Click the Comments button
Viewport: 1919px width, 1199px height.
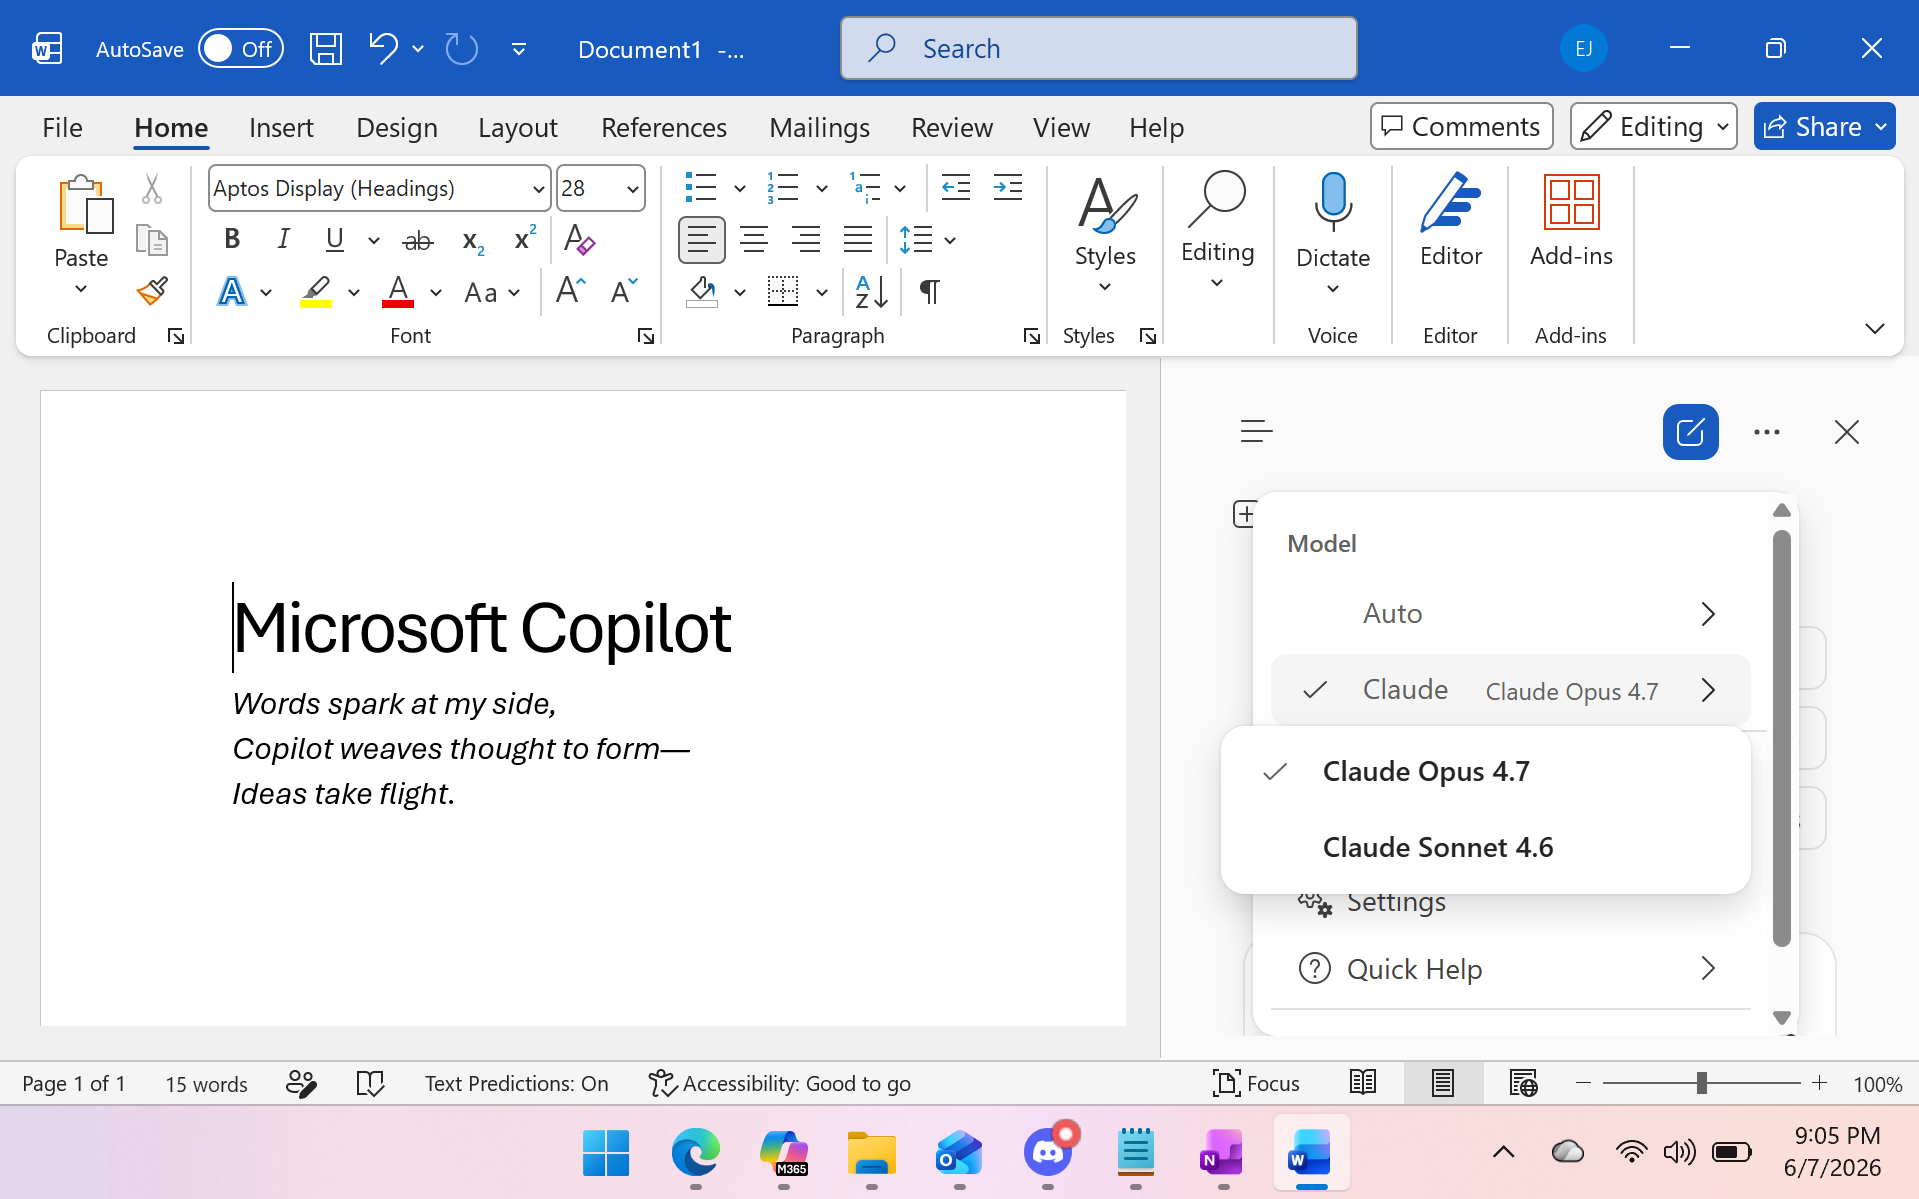click(1461, 126)
